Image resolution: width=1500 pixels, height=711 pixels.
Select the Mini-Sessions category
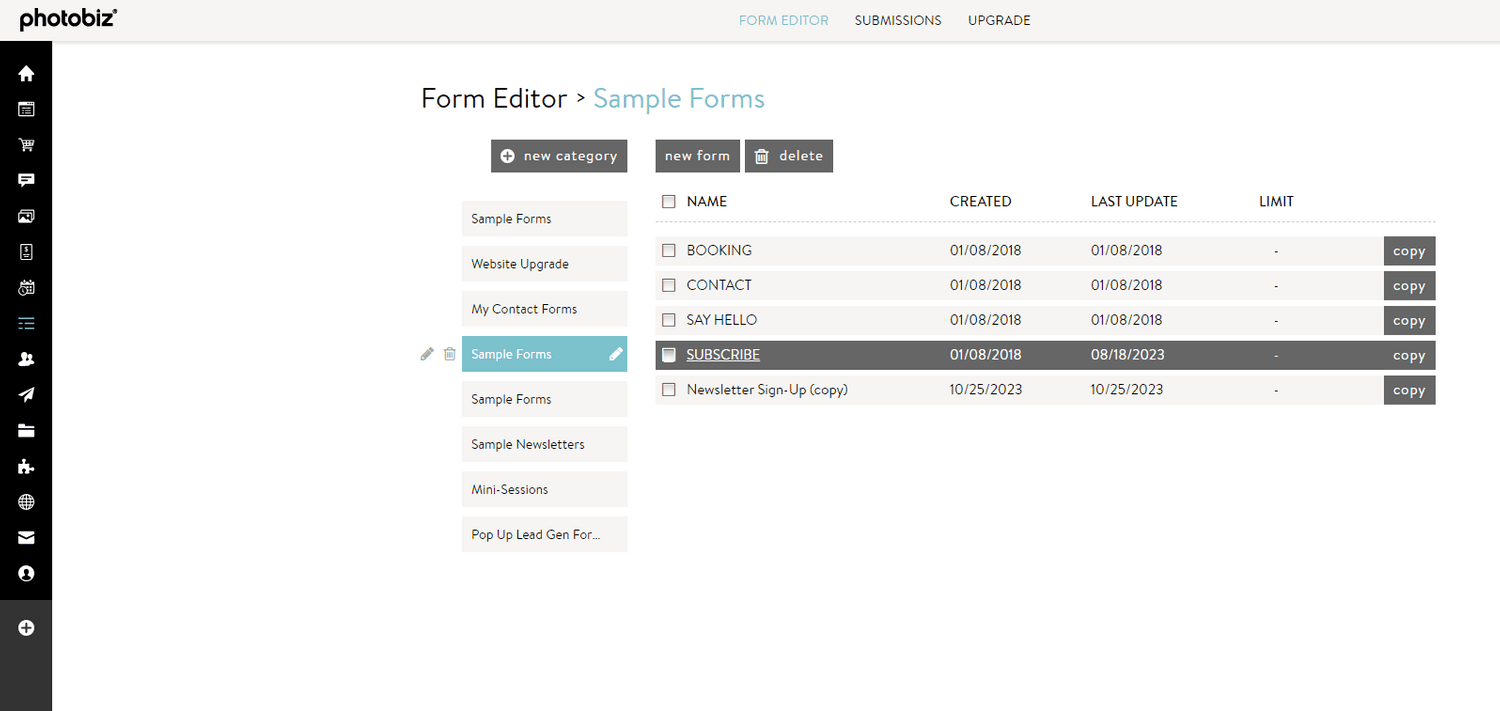click(x=544, y=489)
